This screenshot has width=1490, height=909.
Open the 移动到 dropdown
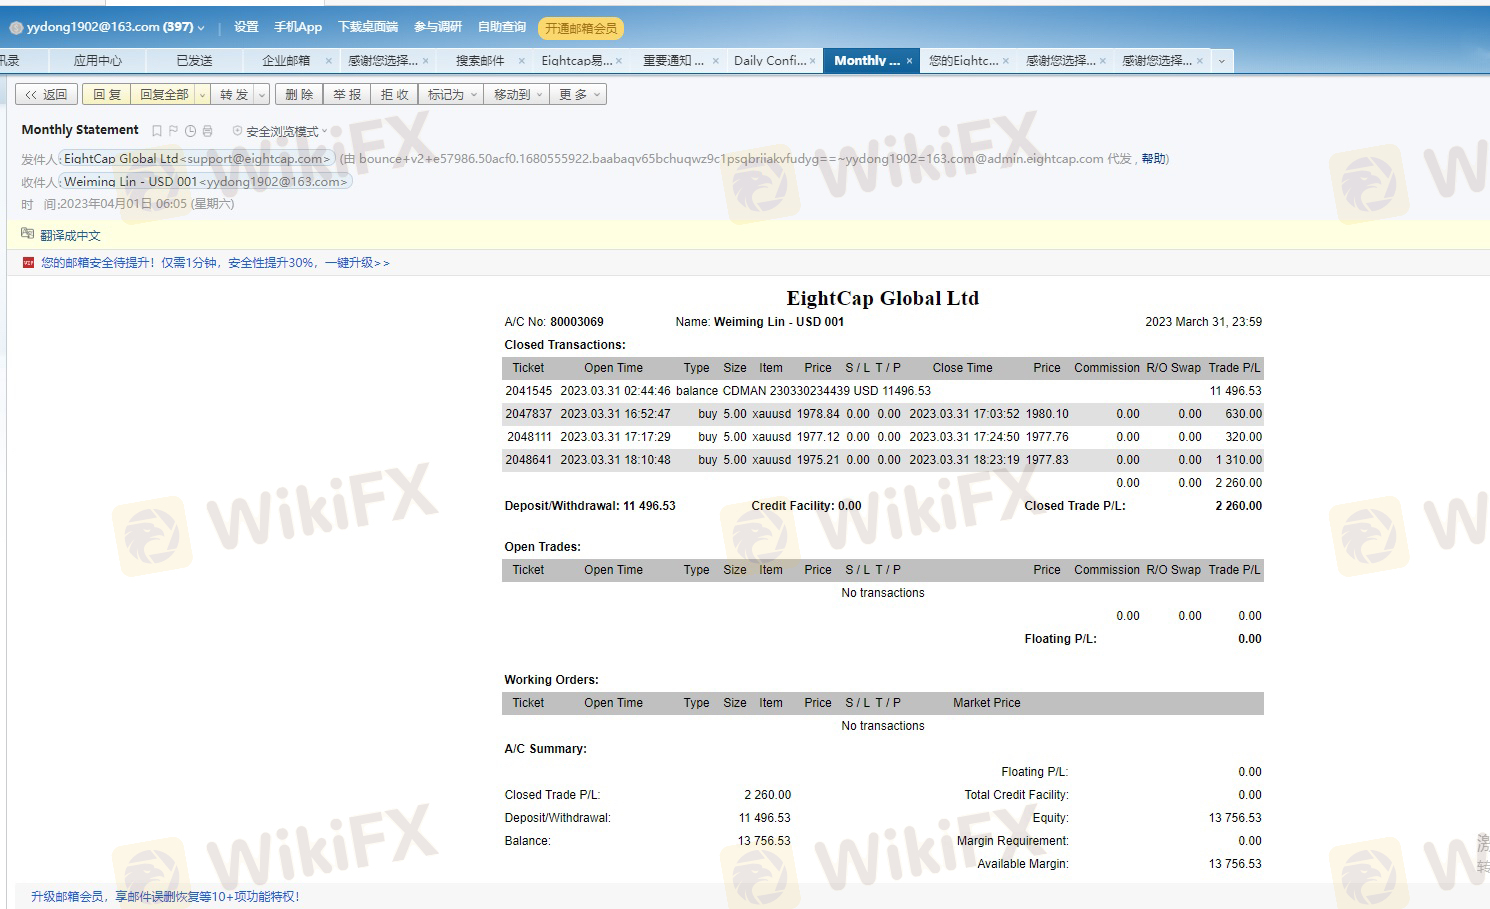517,95
